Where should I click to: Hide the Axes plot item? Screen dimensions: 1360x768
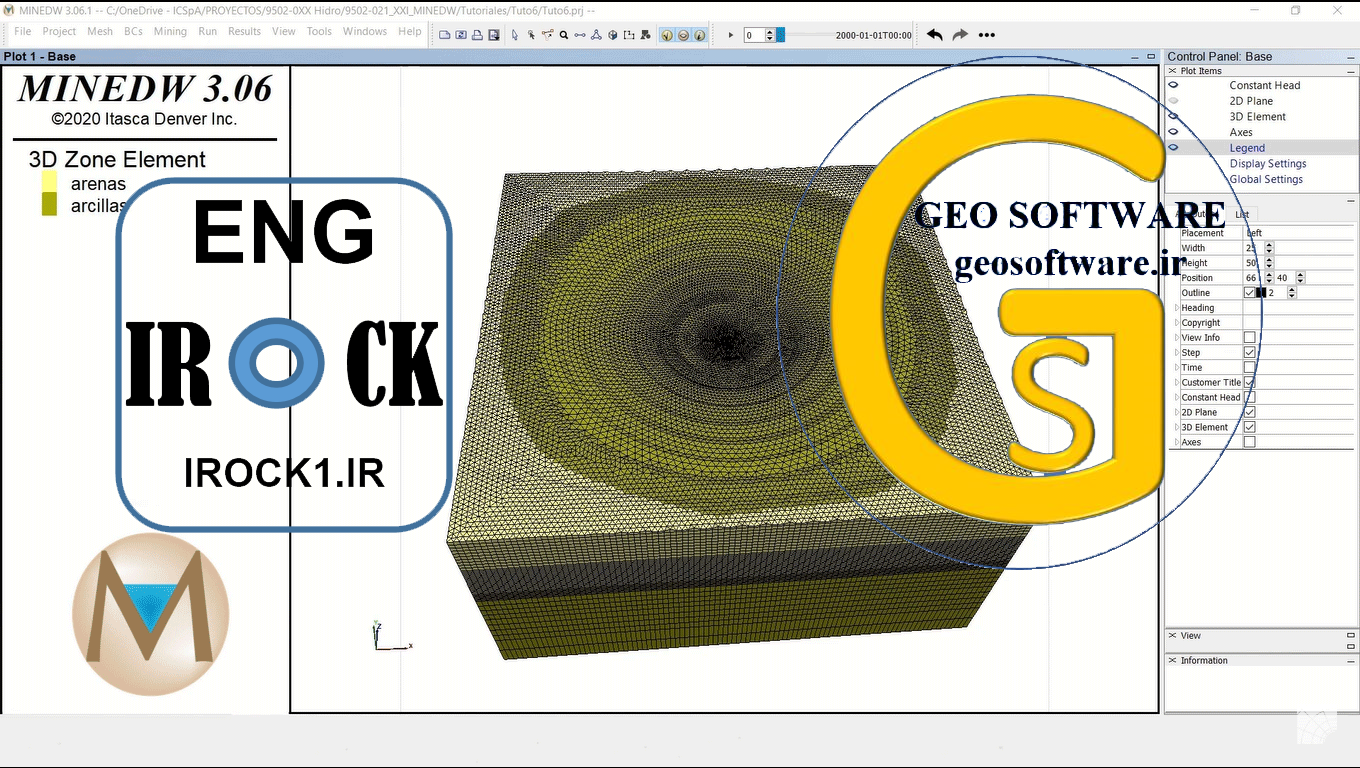click(1174, 132)
